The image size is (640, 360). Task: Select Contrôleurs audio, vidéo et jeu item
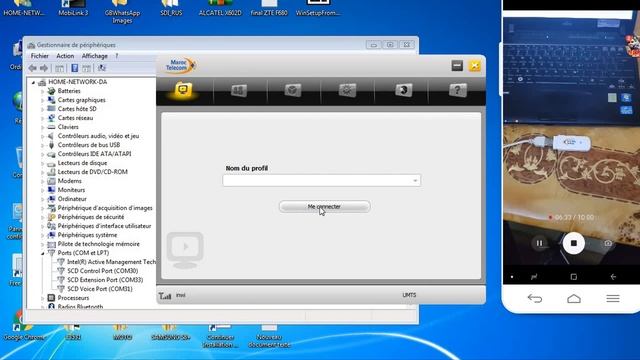tap(98, 136)
